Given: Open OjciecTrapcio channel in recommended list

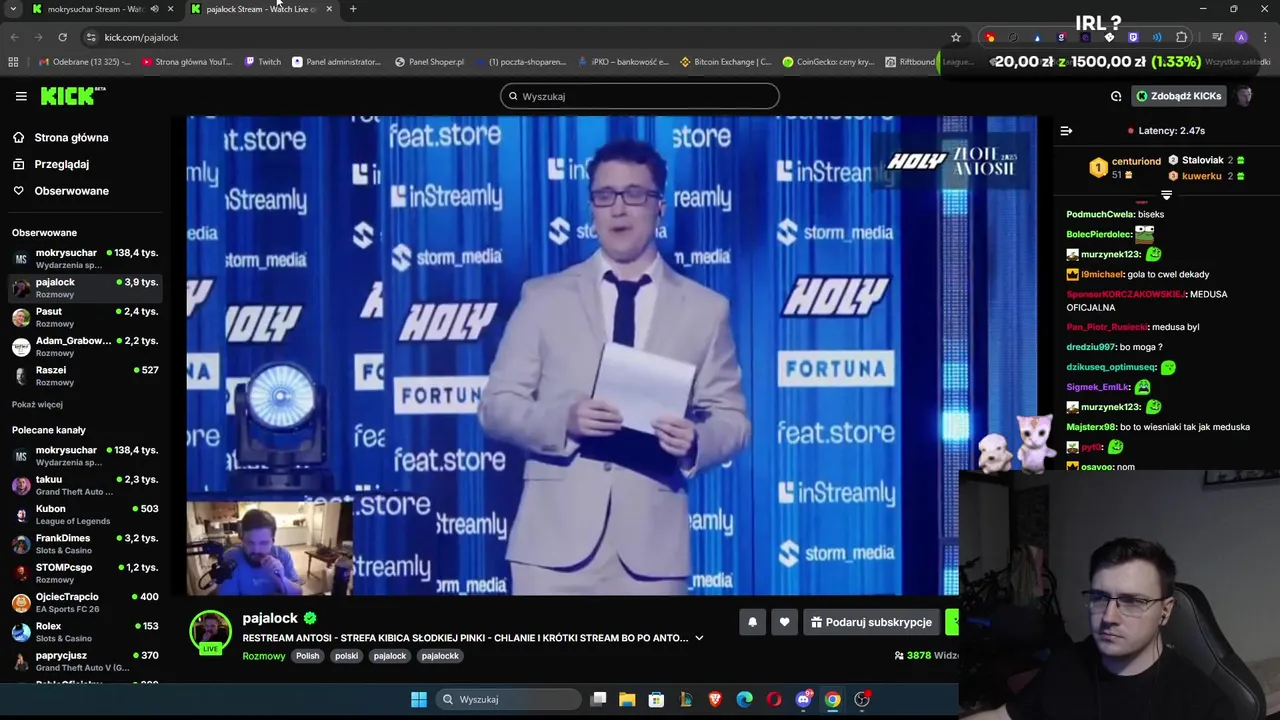Looking at the screenshot, I should (x=85, y=602).
